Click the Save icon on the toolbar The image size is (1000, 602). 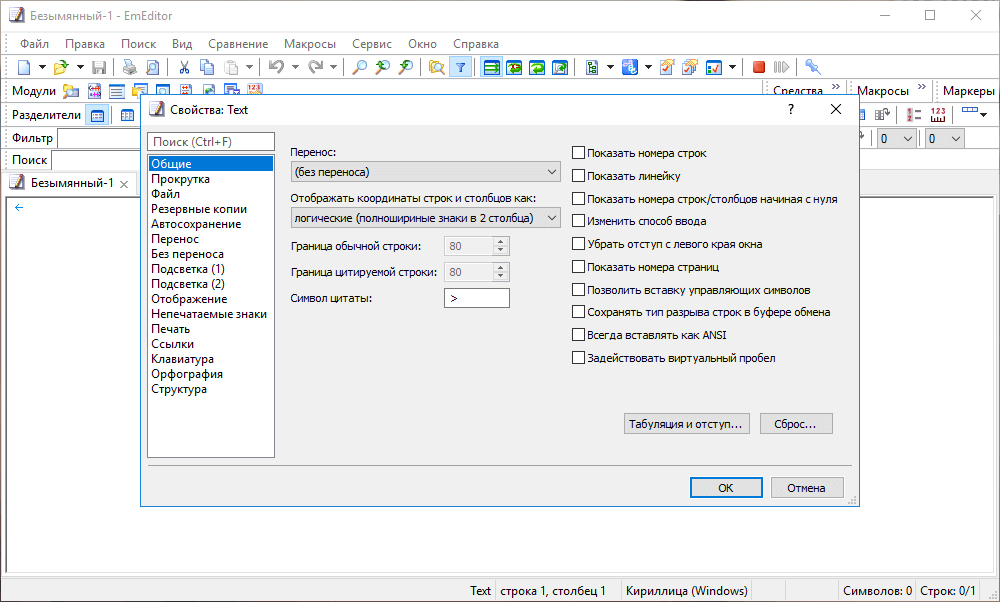pos(99,65)
